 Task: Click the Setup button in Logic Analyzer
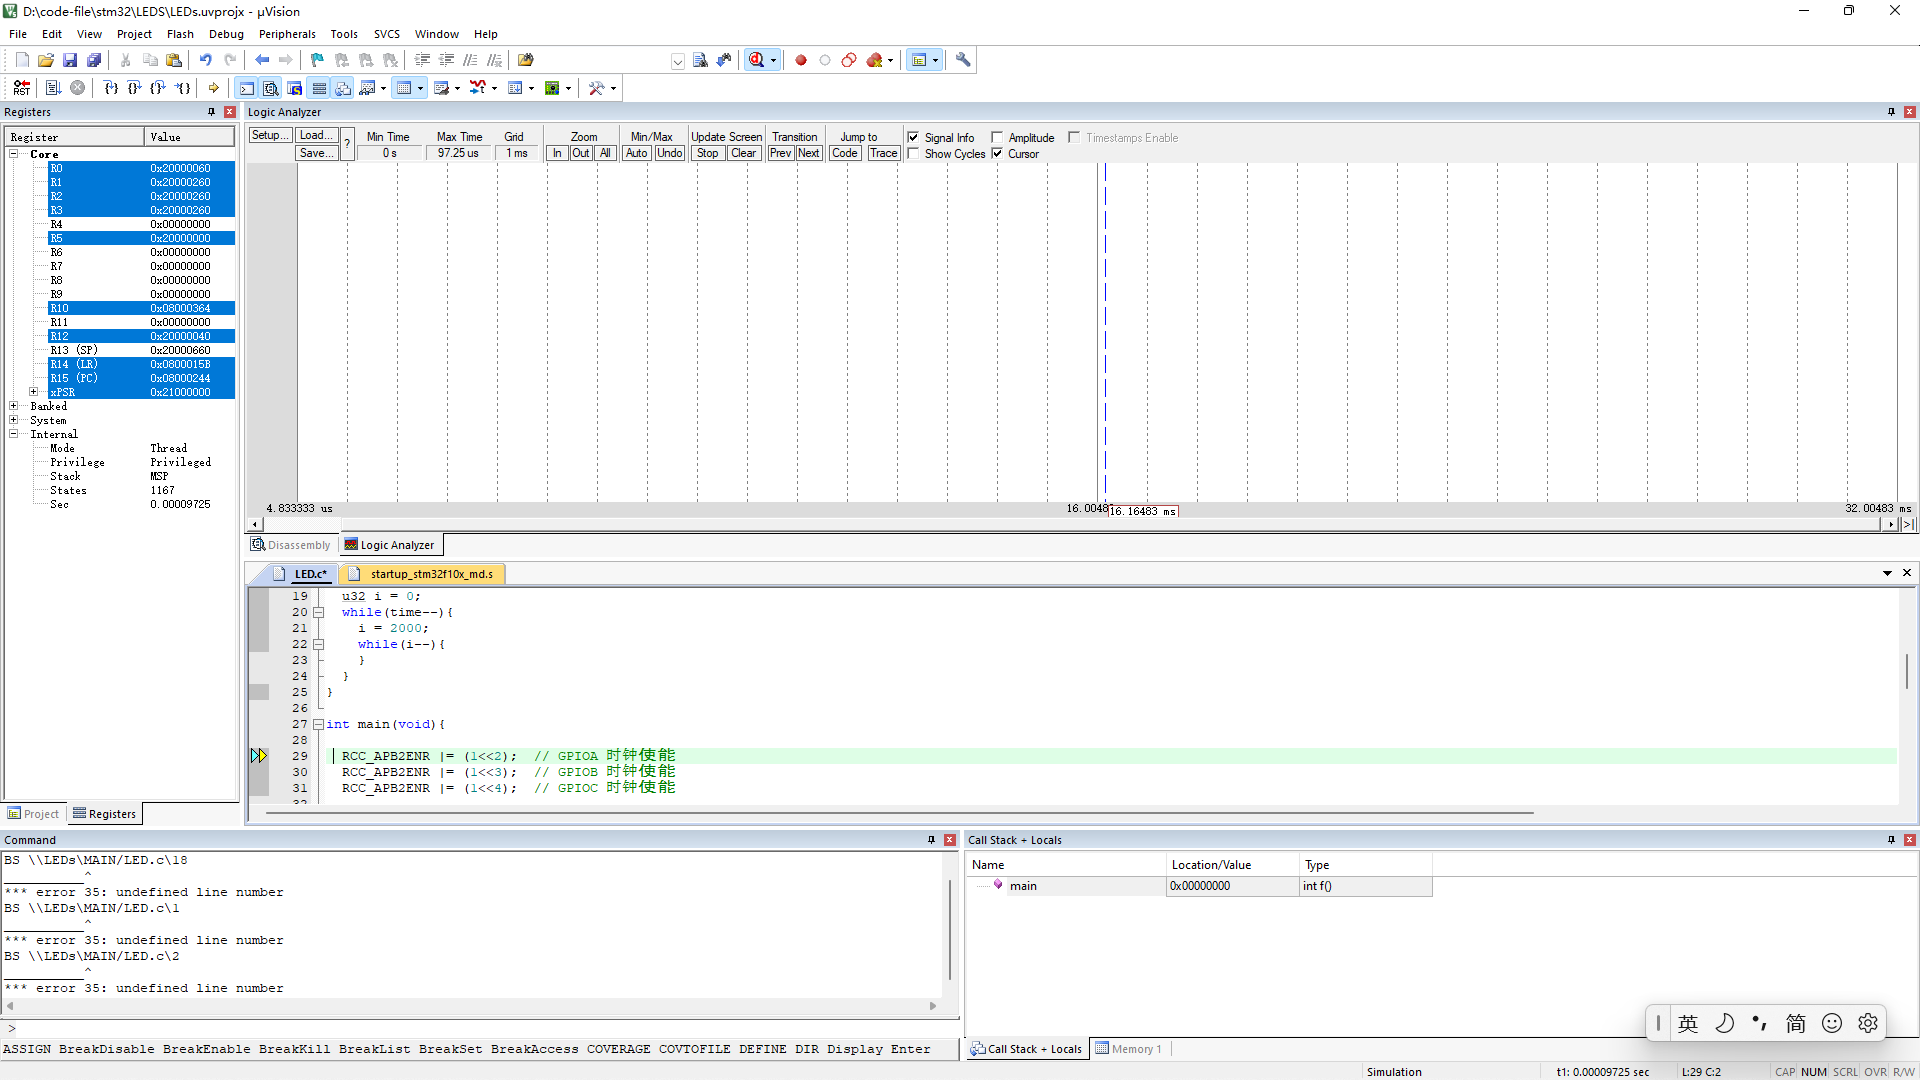269,135
